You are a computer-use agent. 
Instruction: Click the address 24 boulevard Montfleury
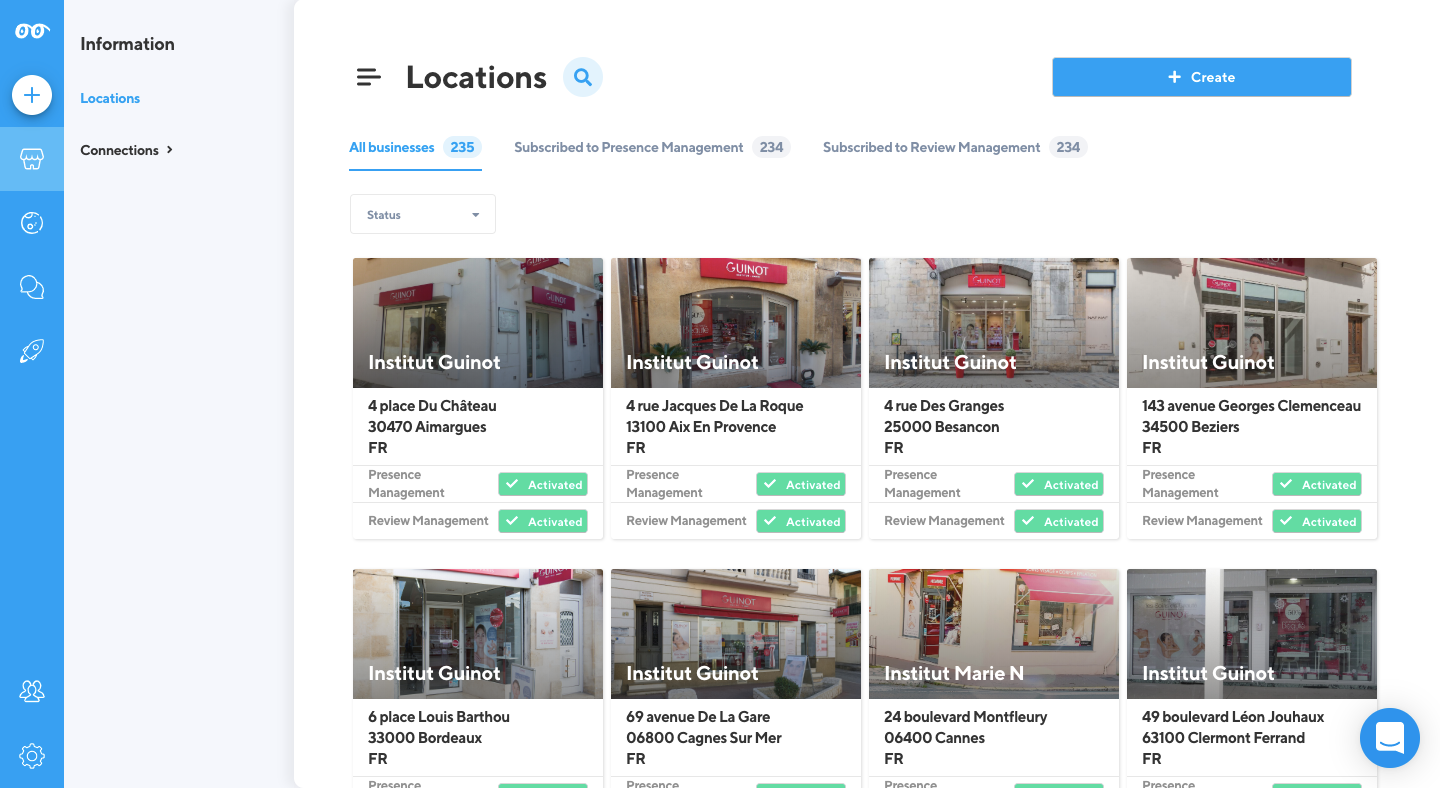(966, 717)
